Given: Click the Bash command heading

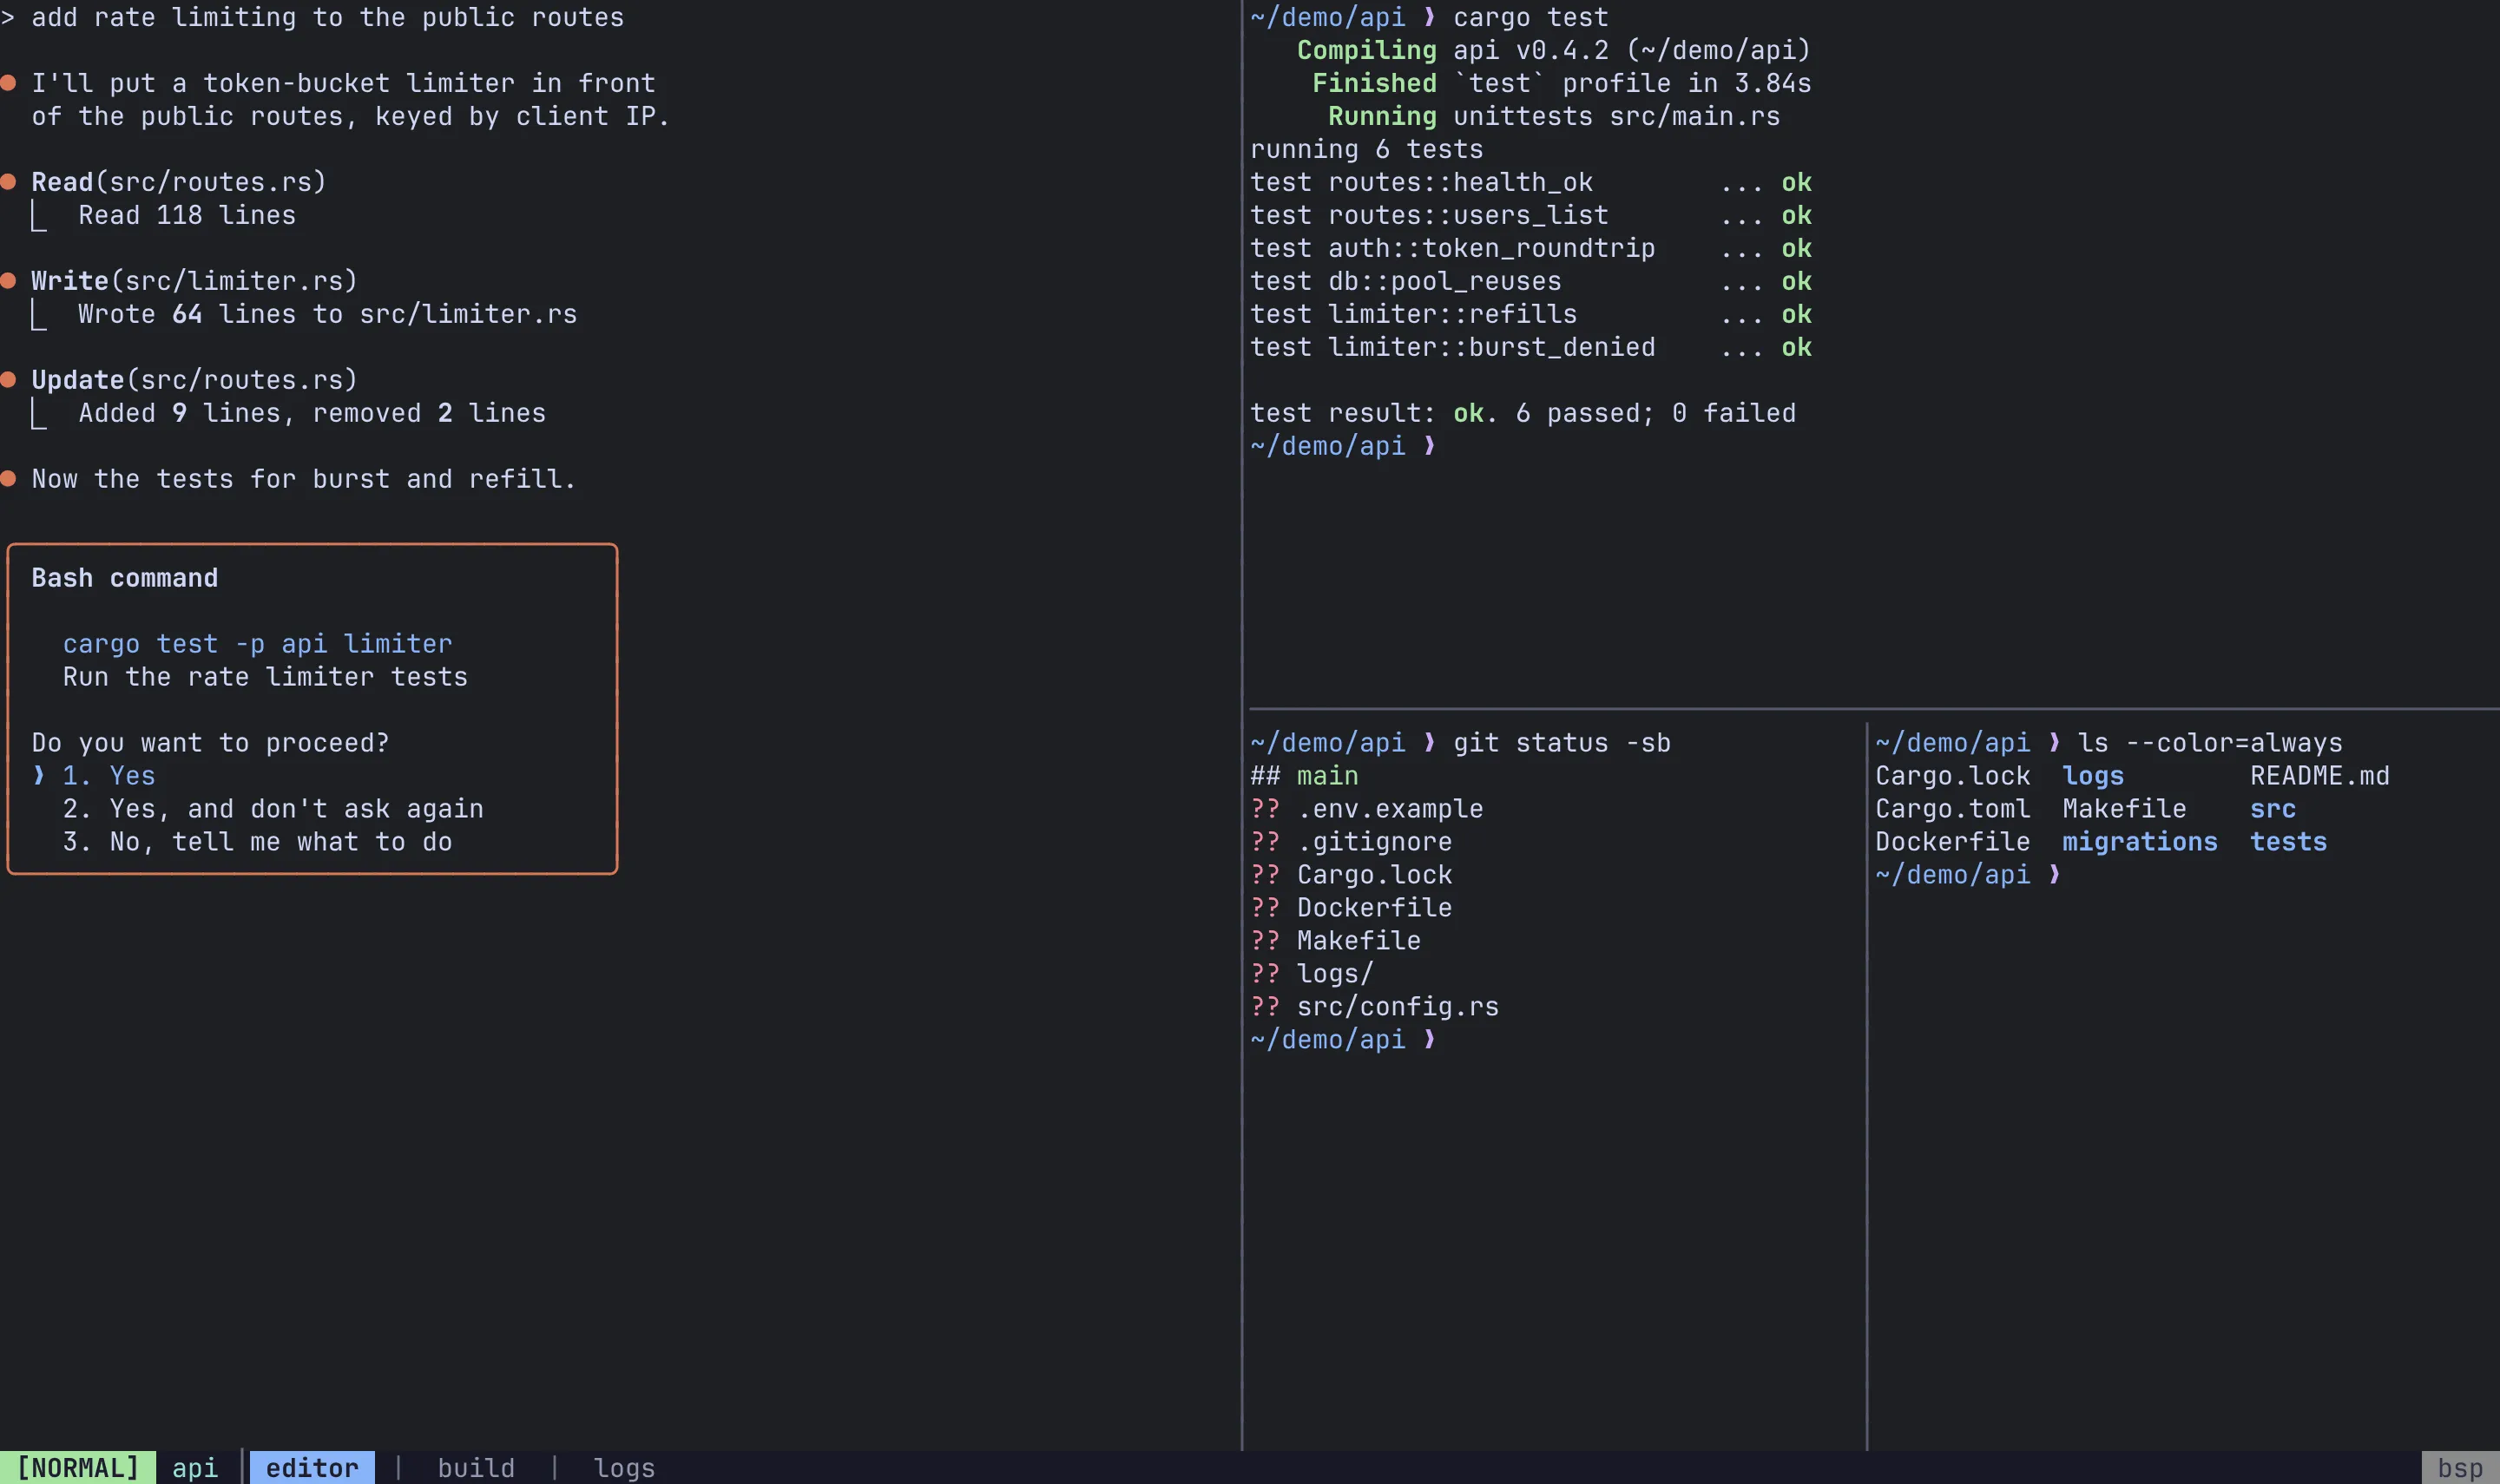Looking at the screenshot, I should 124,578.
